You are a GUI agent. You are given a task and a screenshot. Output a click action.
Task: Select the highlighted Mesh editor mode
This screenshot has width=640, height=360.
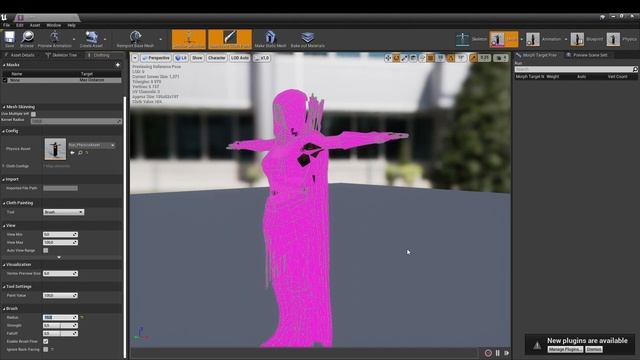click(x=504, y=39)
